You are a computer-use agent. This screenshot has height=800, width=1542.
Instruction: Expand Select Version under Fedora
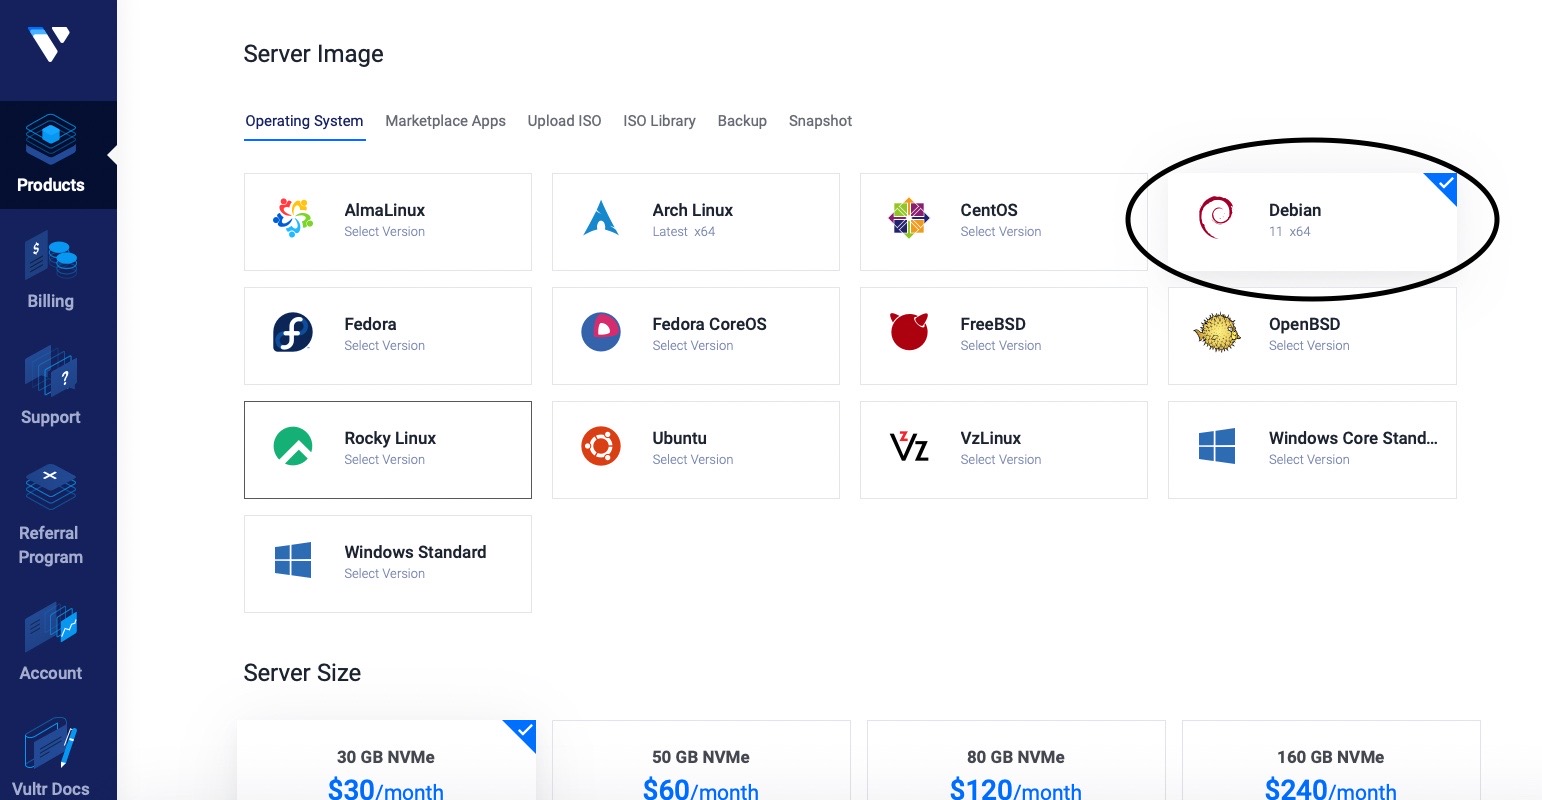pyautogui.click(x=384, y=346)
